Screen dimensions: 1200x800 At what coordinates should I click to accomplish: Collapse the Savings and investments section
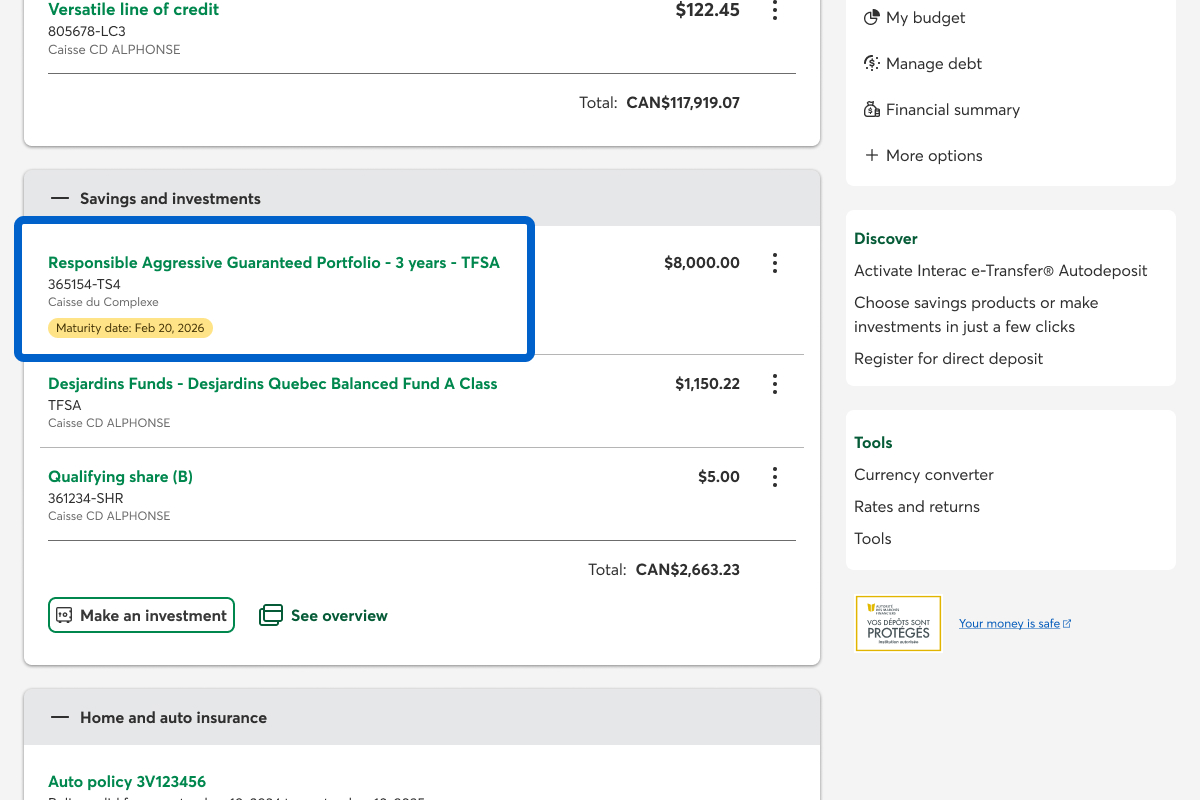(61, 199)
